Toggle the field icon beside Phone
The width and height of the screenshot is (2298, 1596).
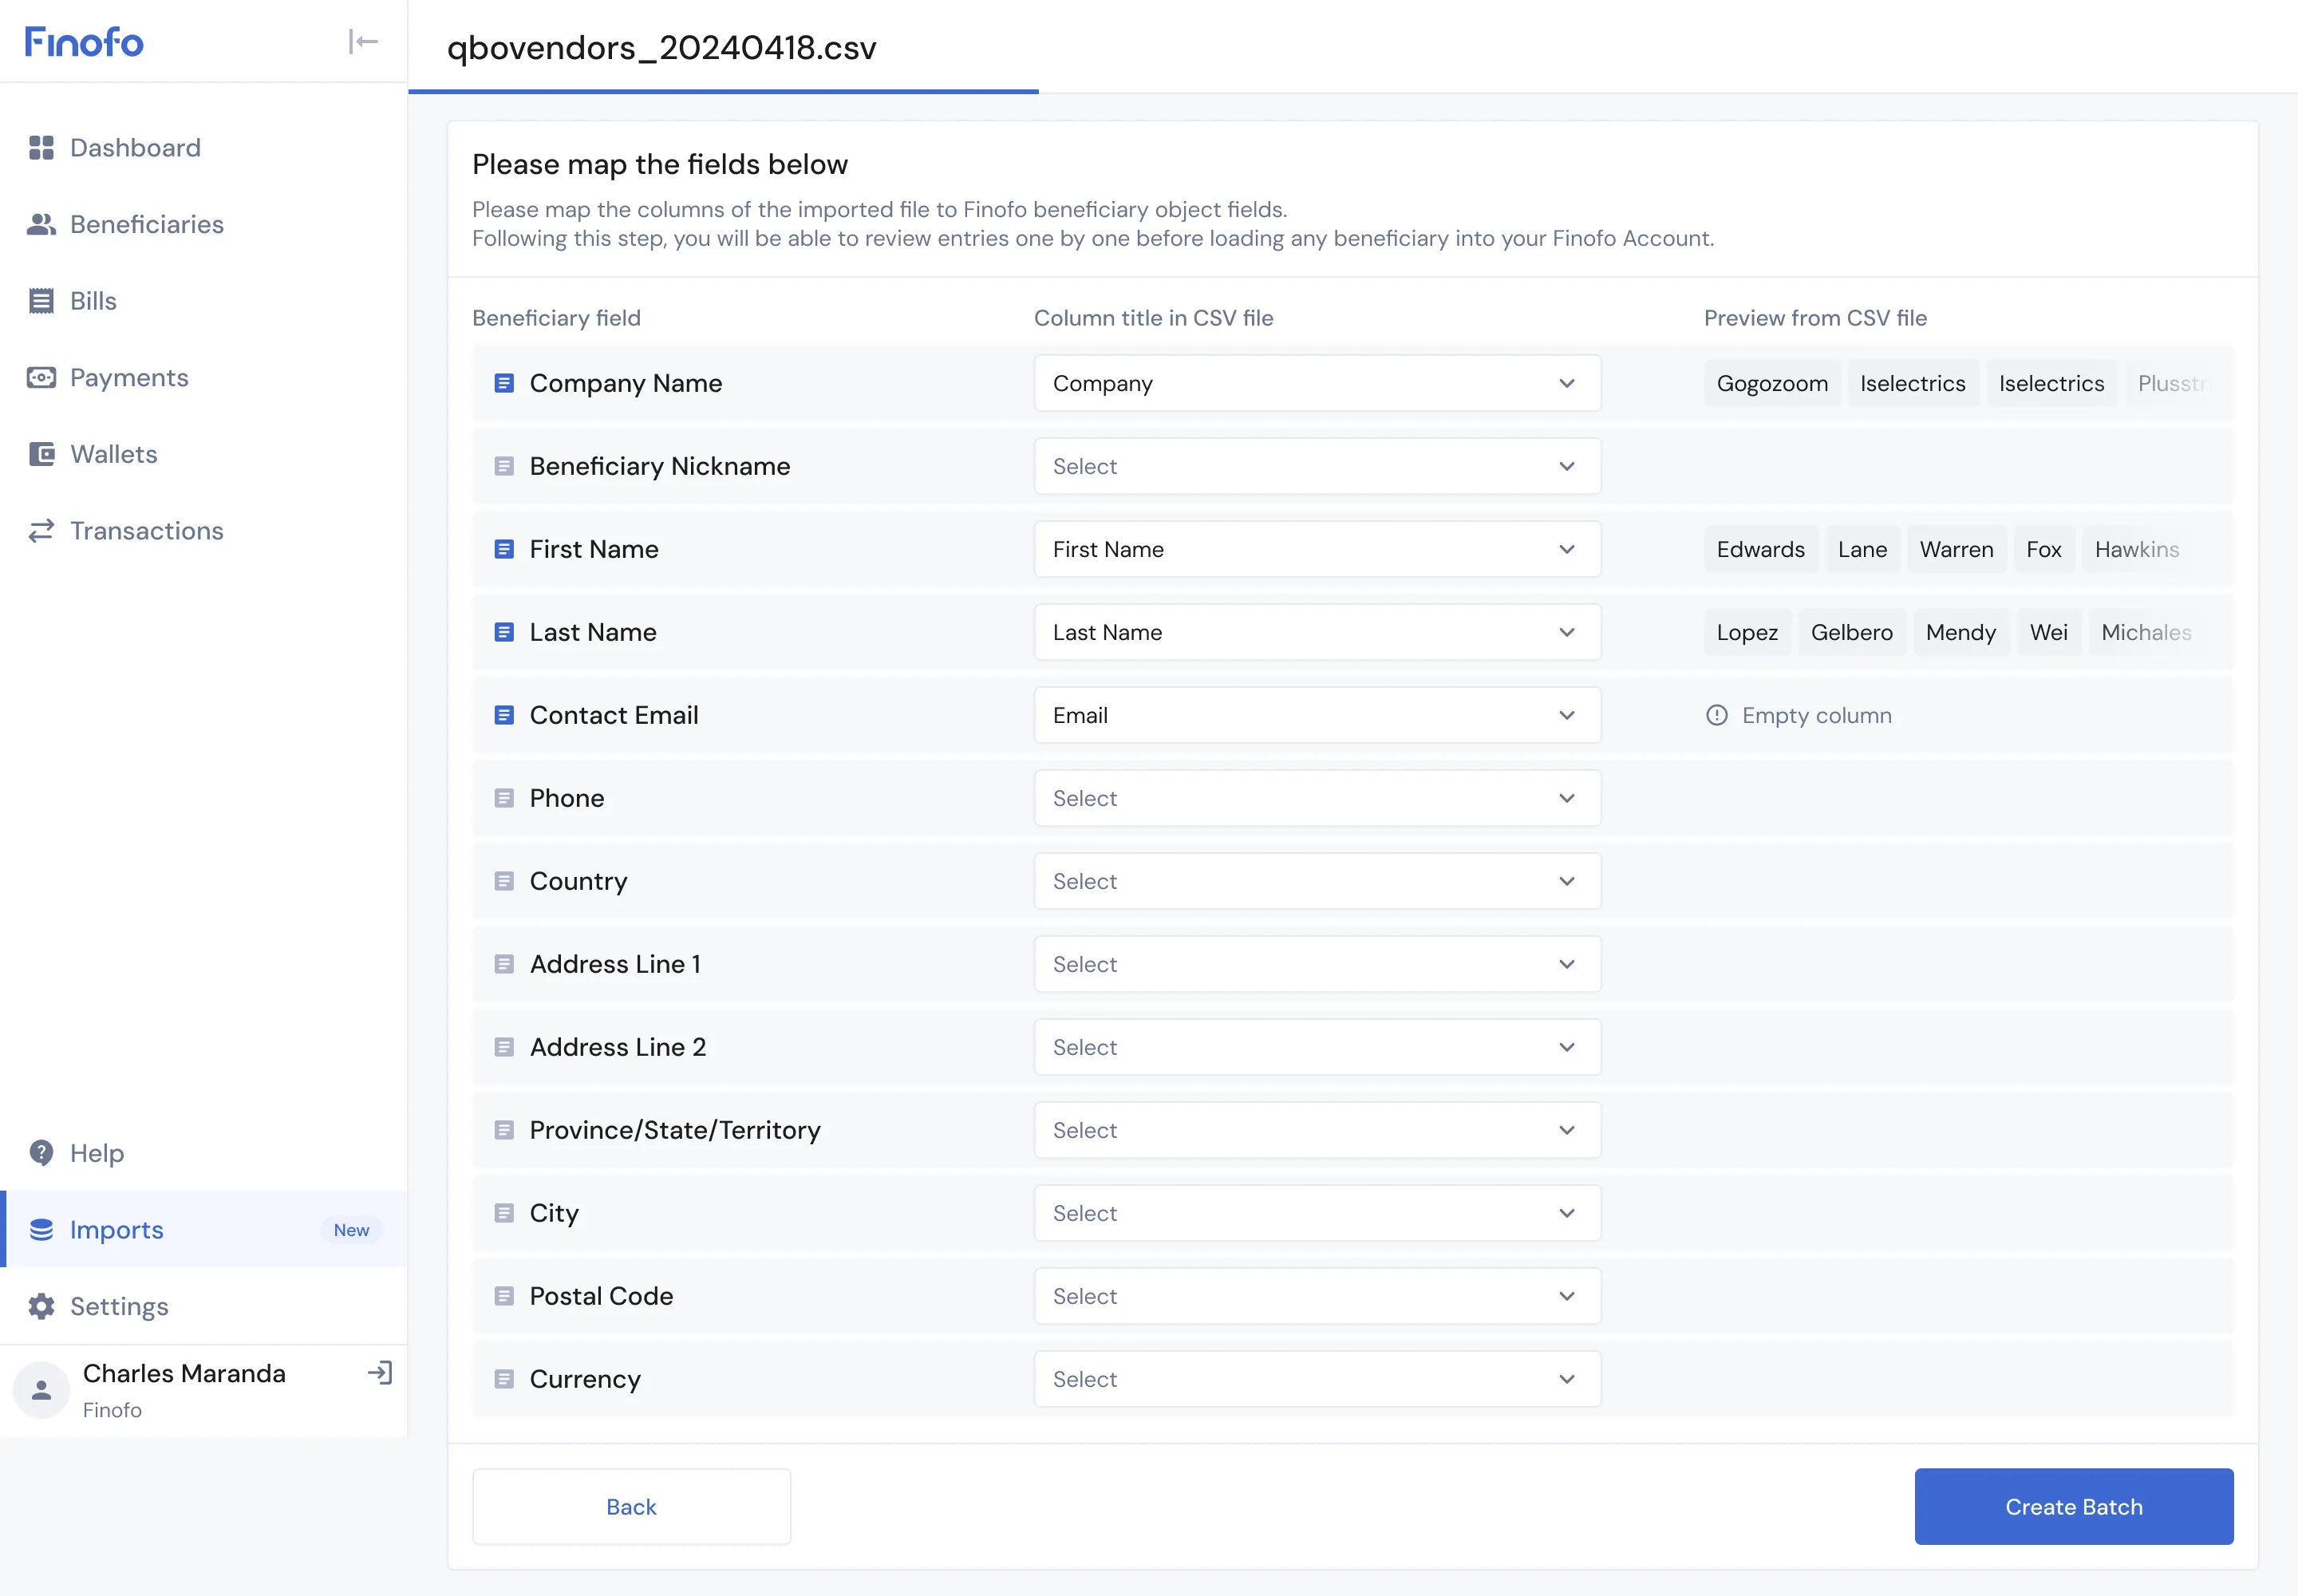click(504, 798)
